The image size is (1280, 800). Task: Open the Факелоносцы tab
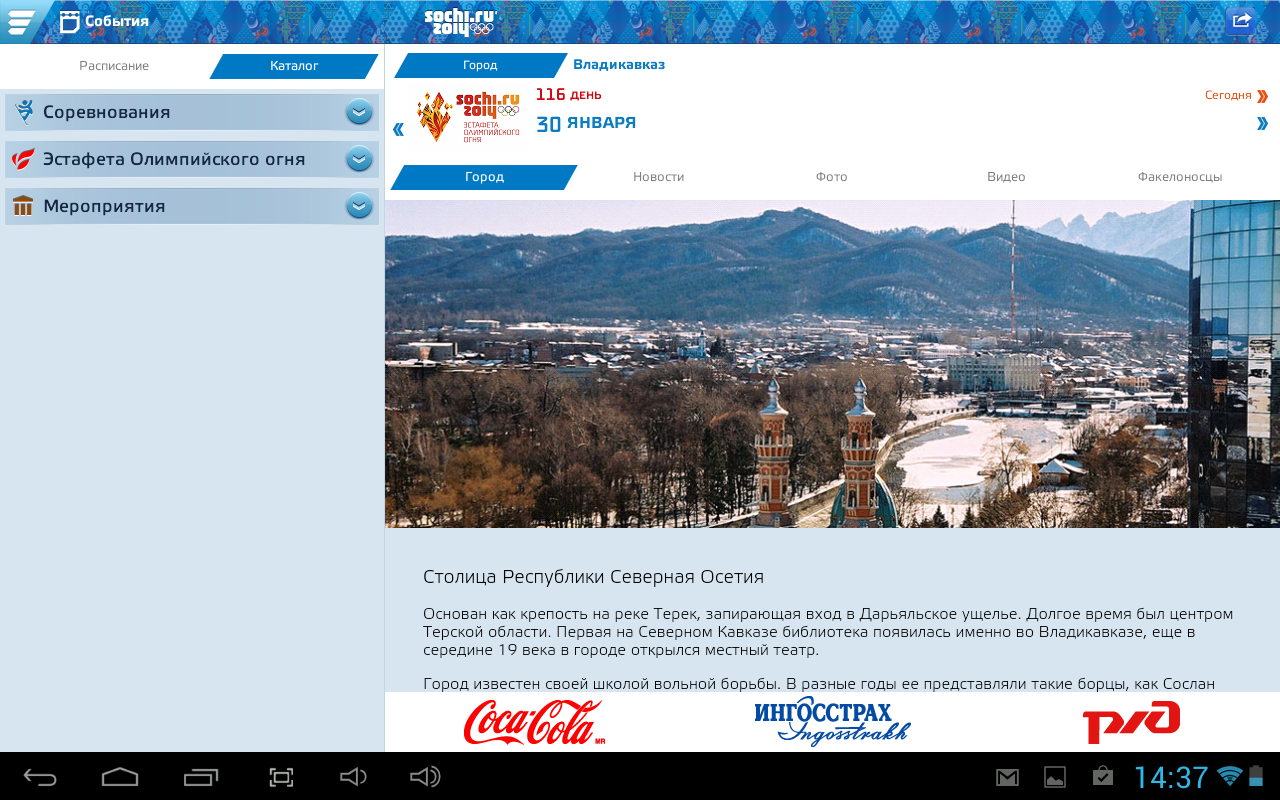point(1179,177)
